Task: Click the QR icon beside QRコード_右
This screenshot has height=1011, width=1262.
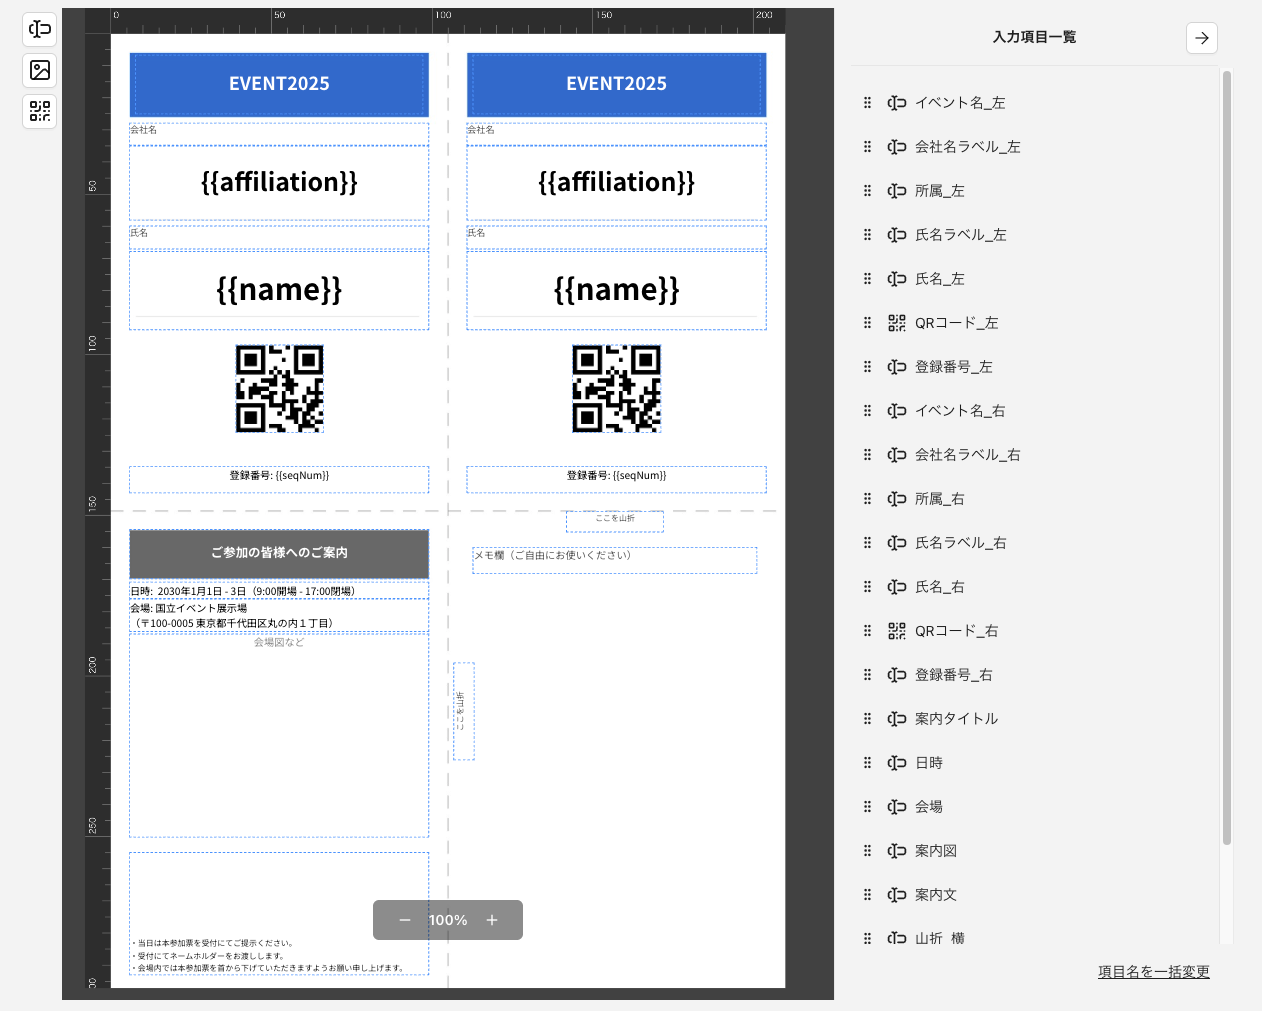Action: tap(897, 631)
